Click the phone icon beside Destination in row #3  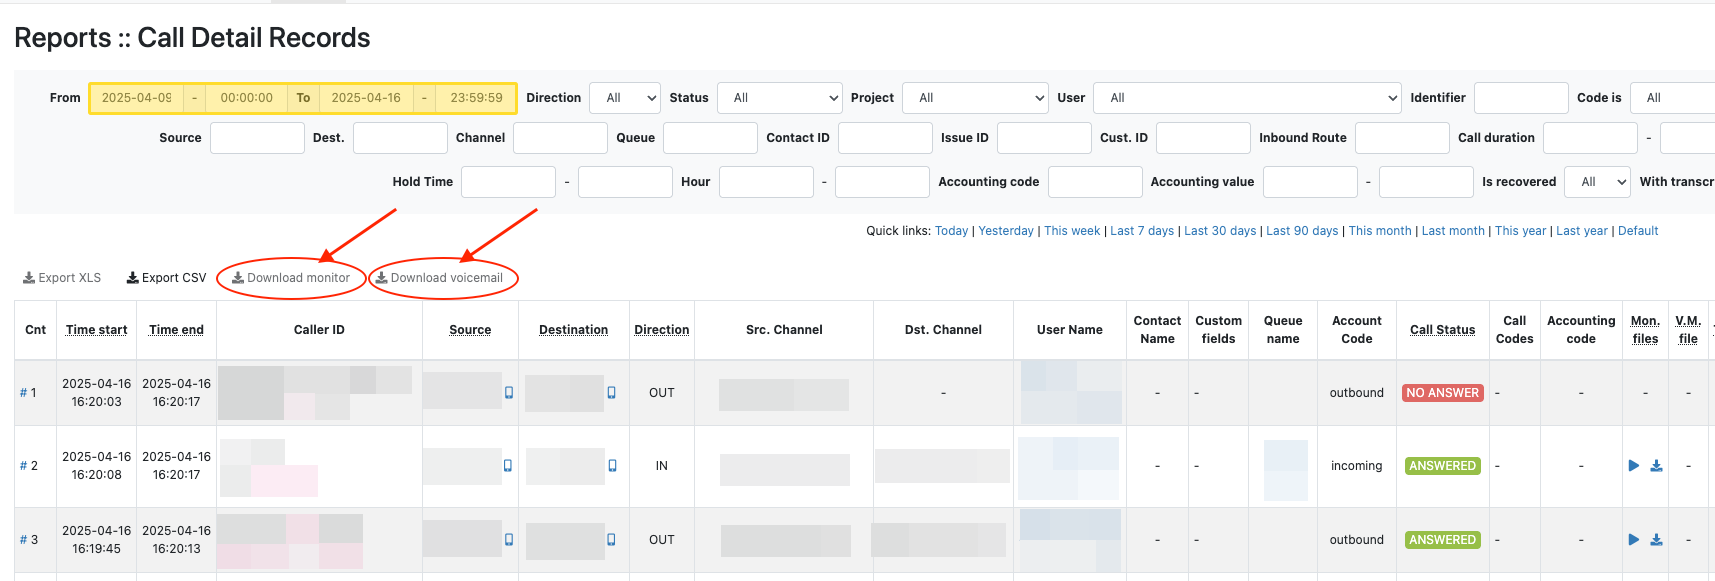[611, 540]
